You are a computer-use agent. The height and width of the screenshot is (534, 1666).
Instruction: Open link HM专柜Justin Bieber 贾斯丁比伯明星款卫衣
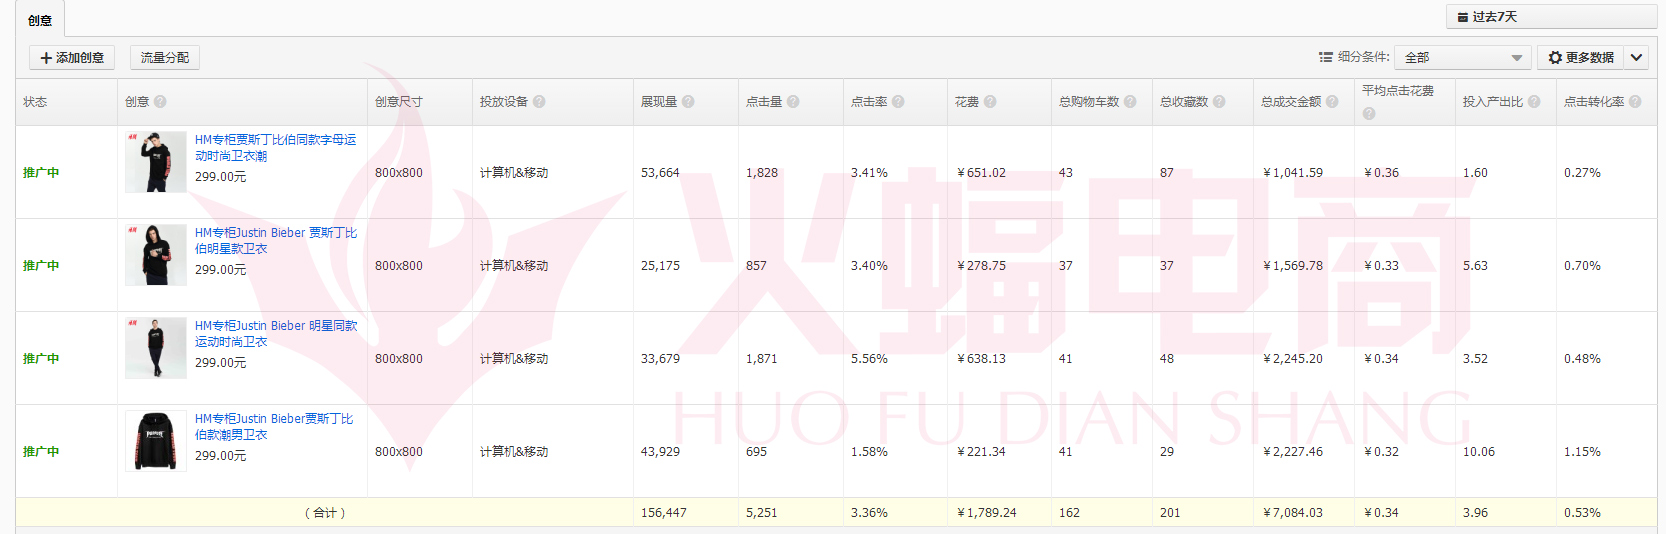tap(276, 241)
